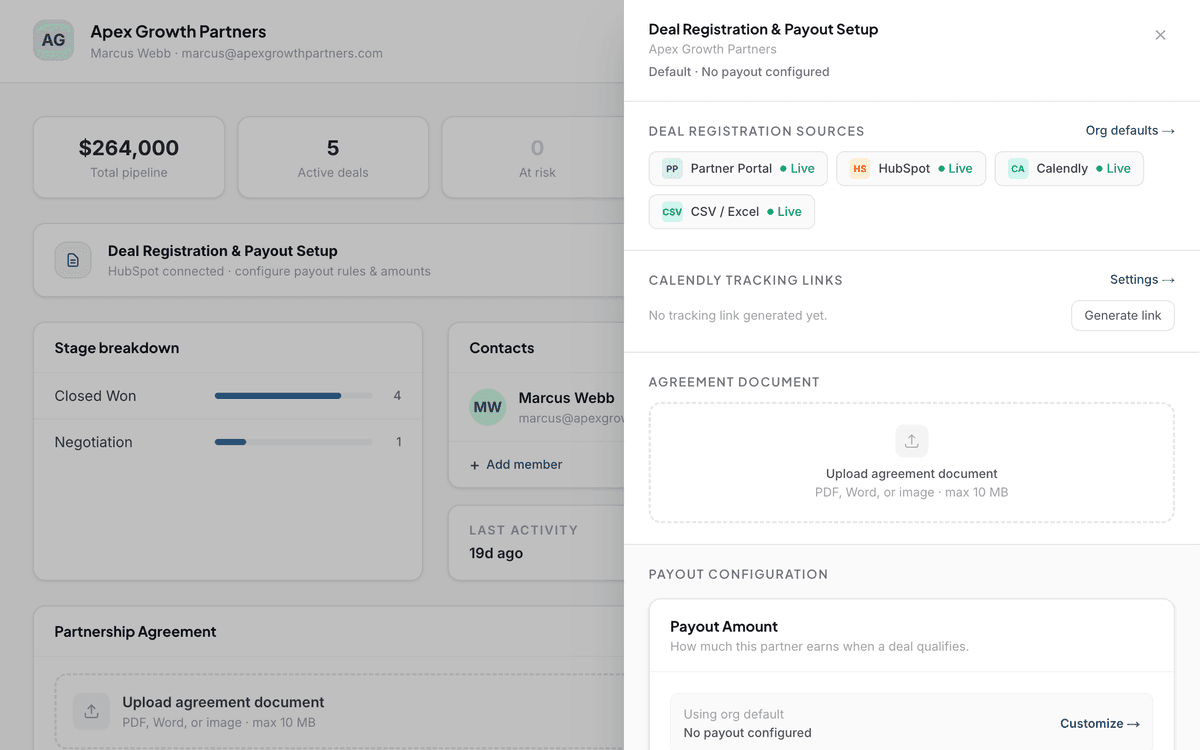
Task: Click the HS HubSpot badge icon
Action: click(859, 169)
